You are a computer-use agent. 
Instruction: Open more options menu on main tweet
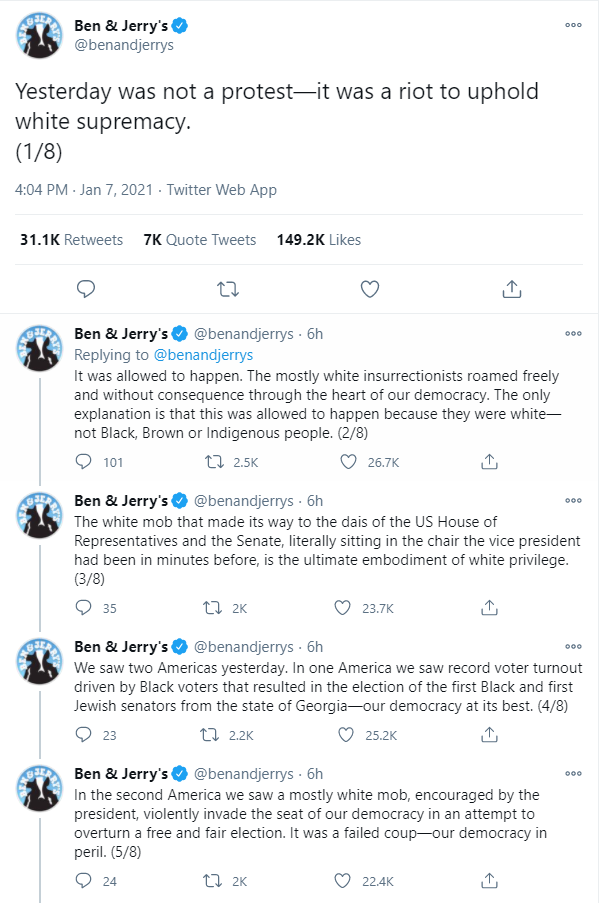click(573, 25)
